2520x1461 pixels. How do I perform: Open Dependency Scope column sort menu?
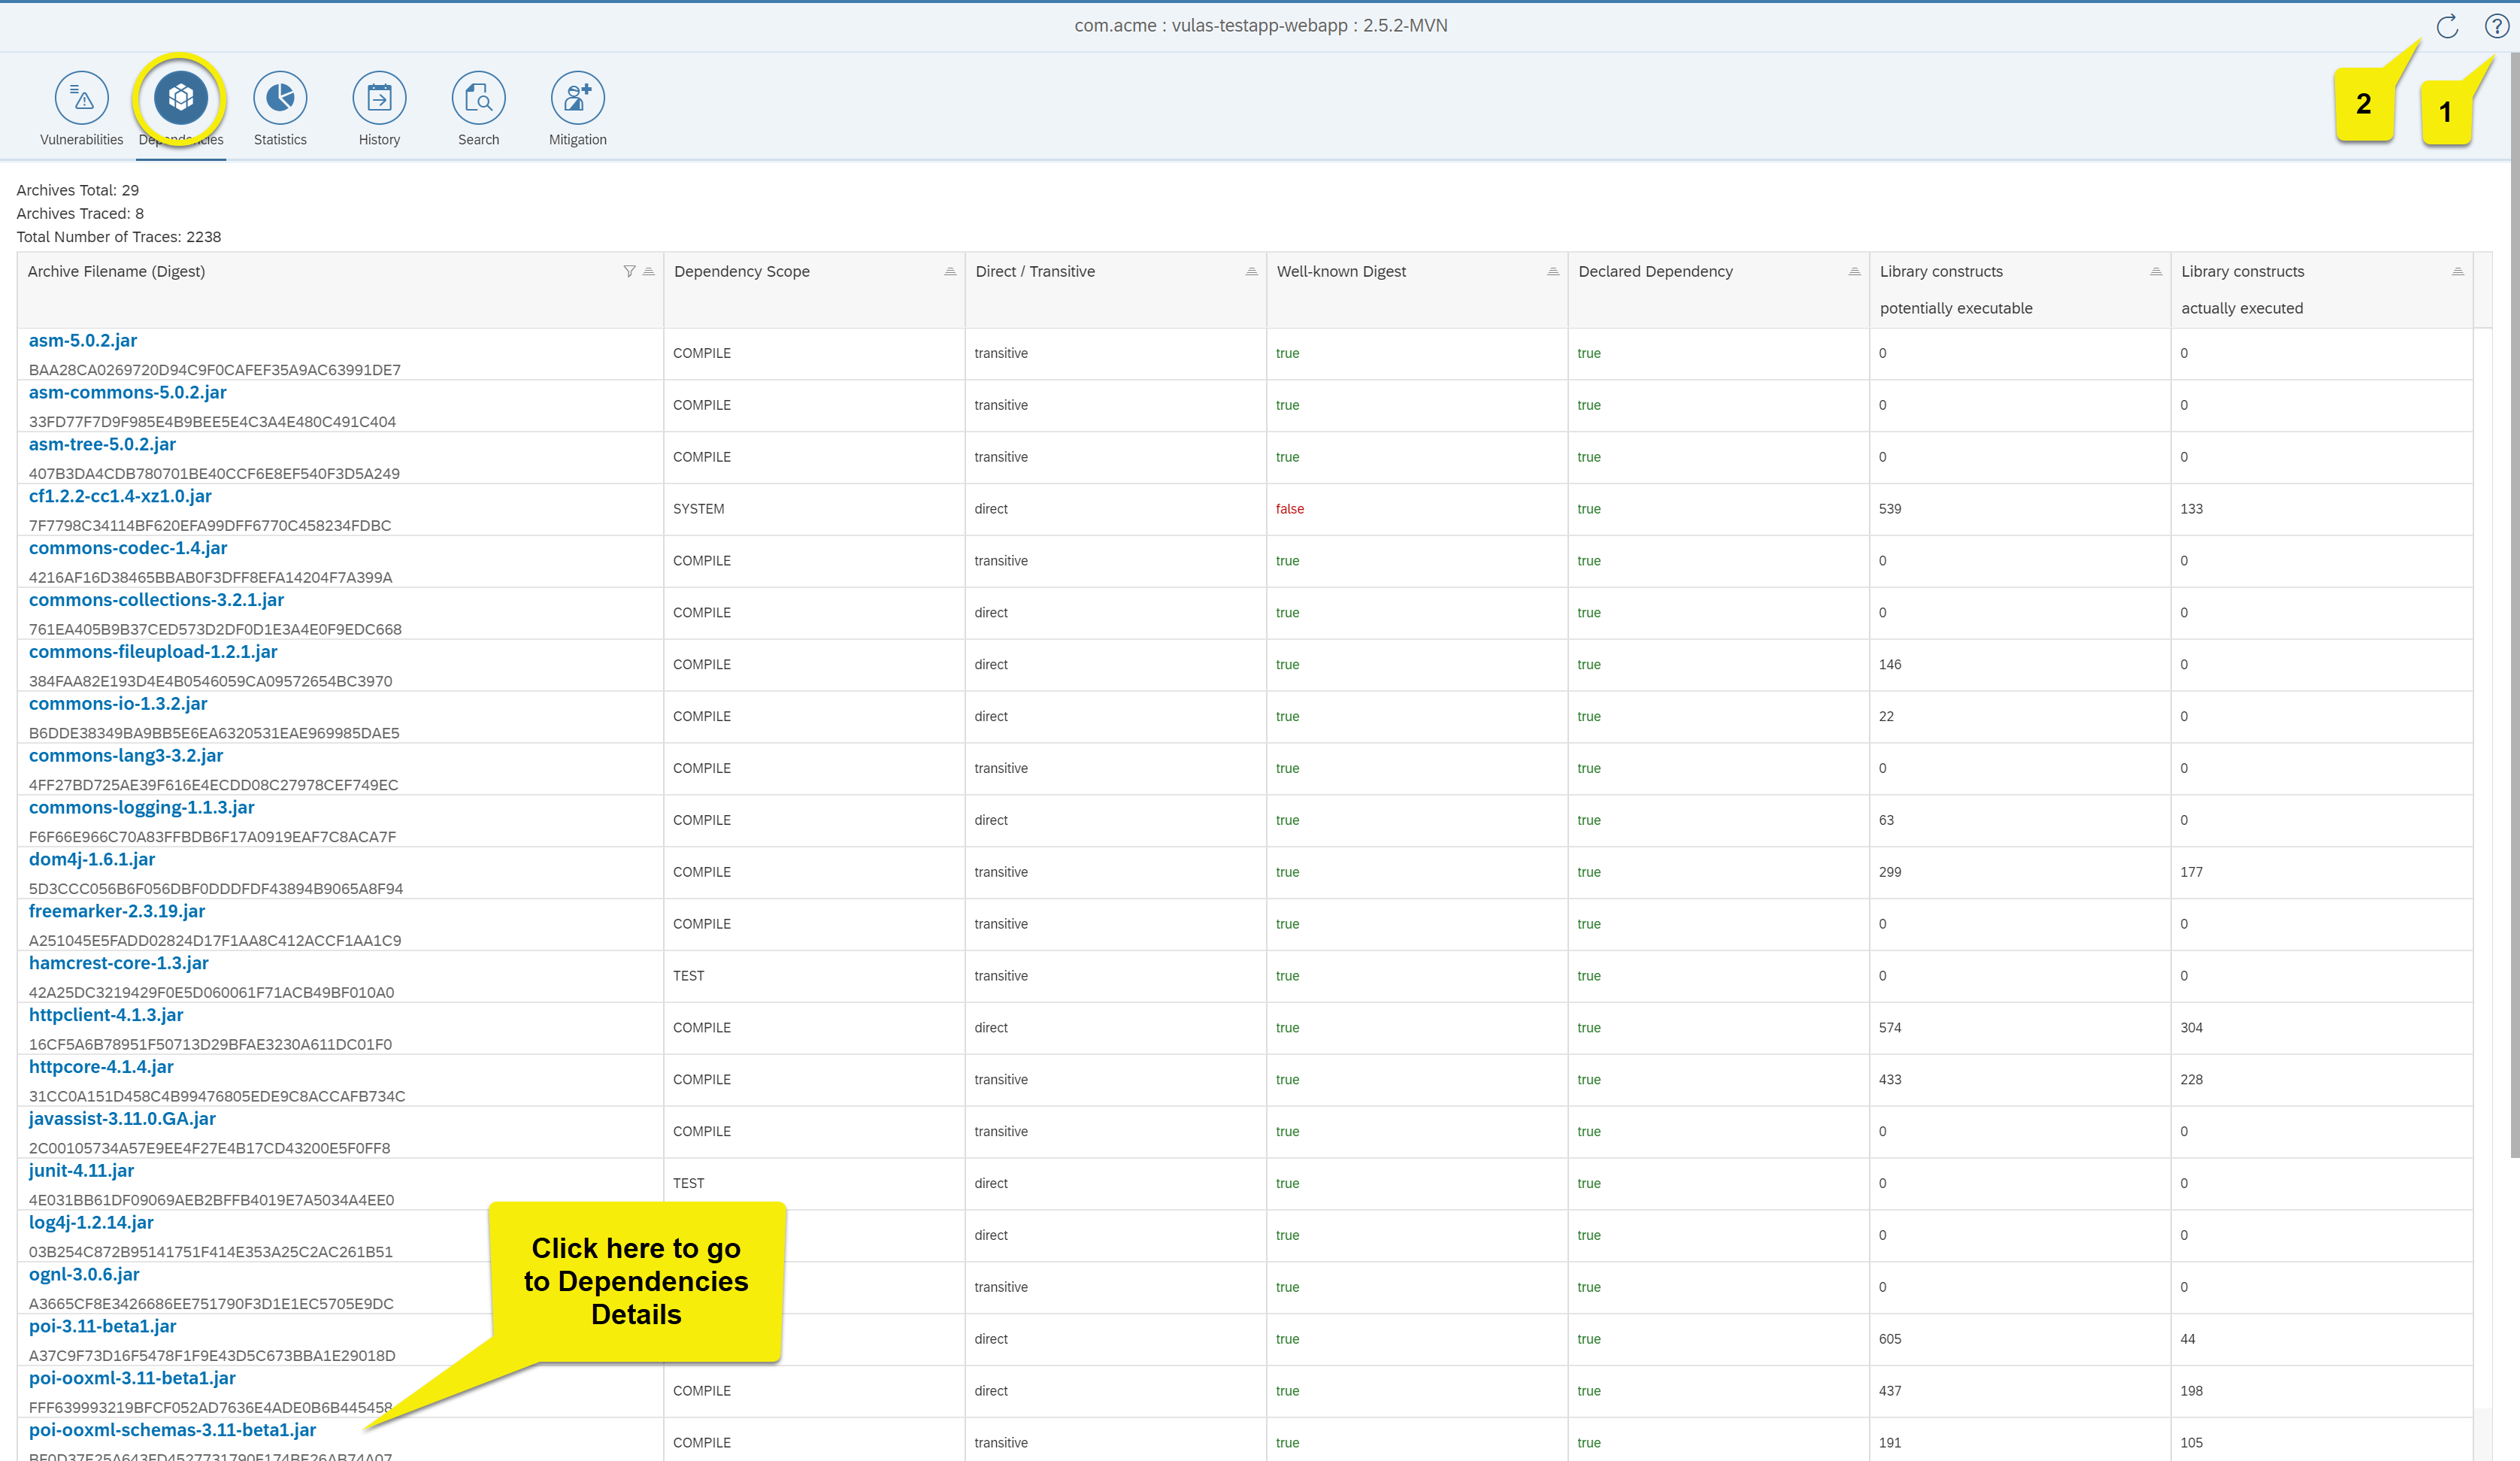950,271
